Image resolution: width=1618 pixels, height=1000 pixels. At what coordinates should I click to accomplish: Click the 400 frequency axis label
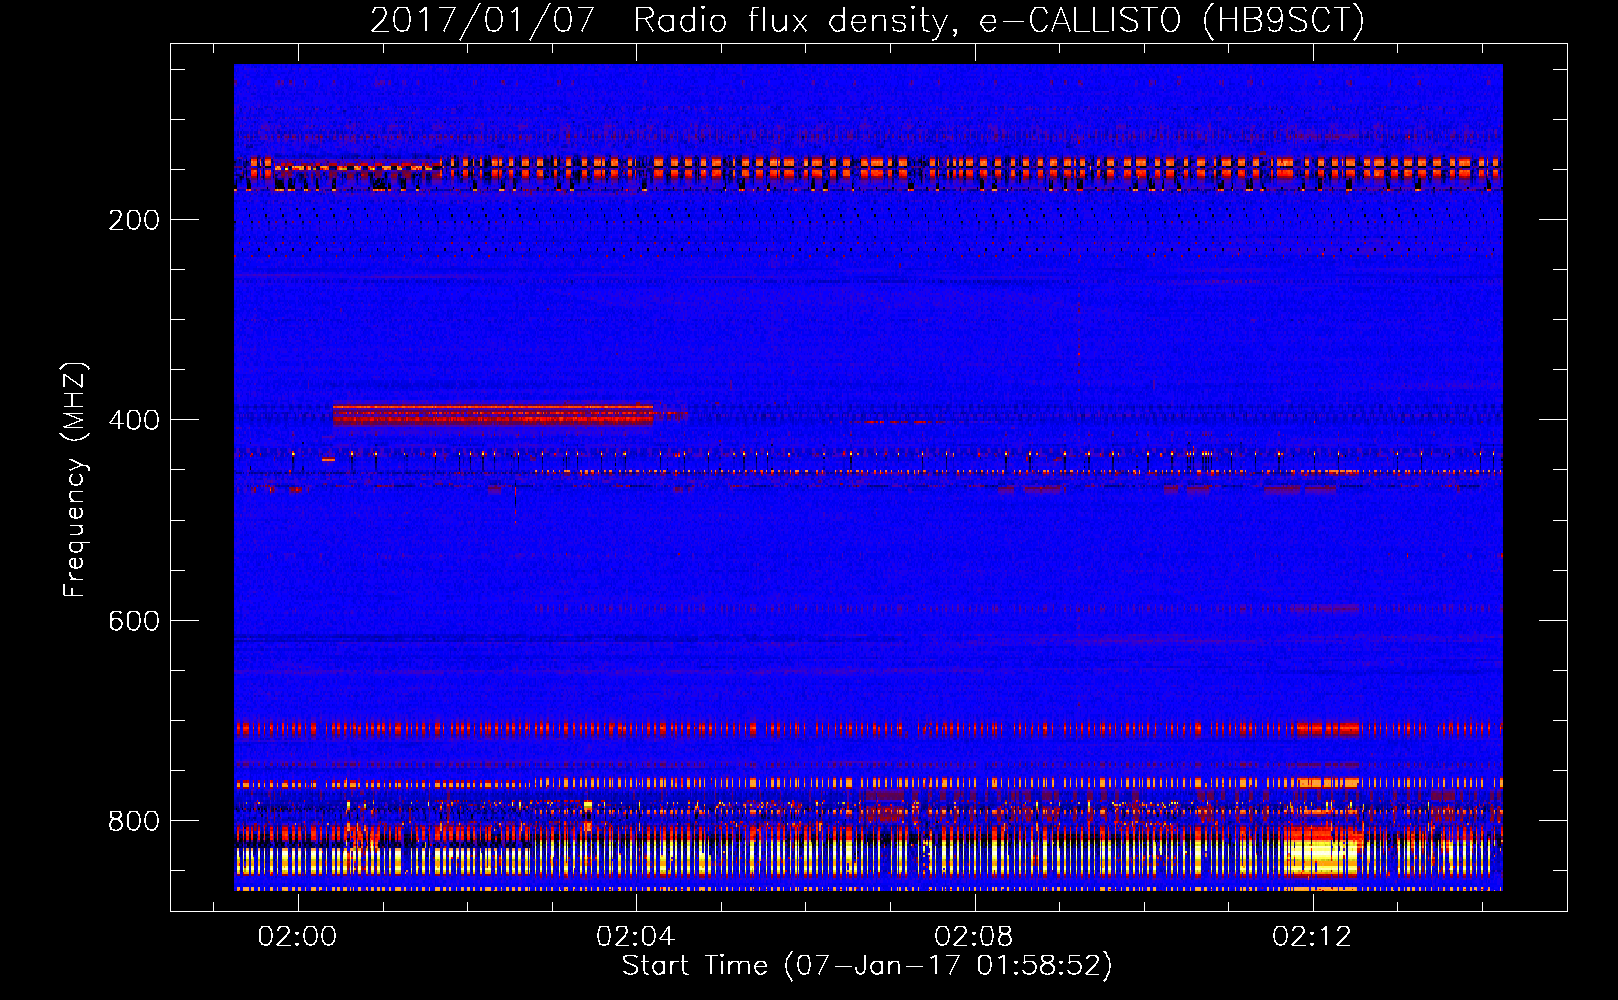pos(134,420)
